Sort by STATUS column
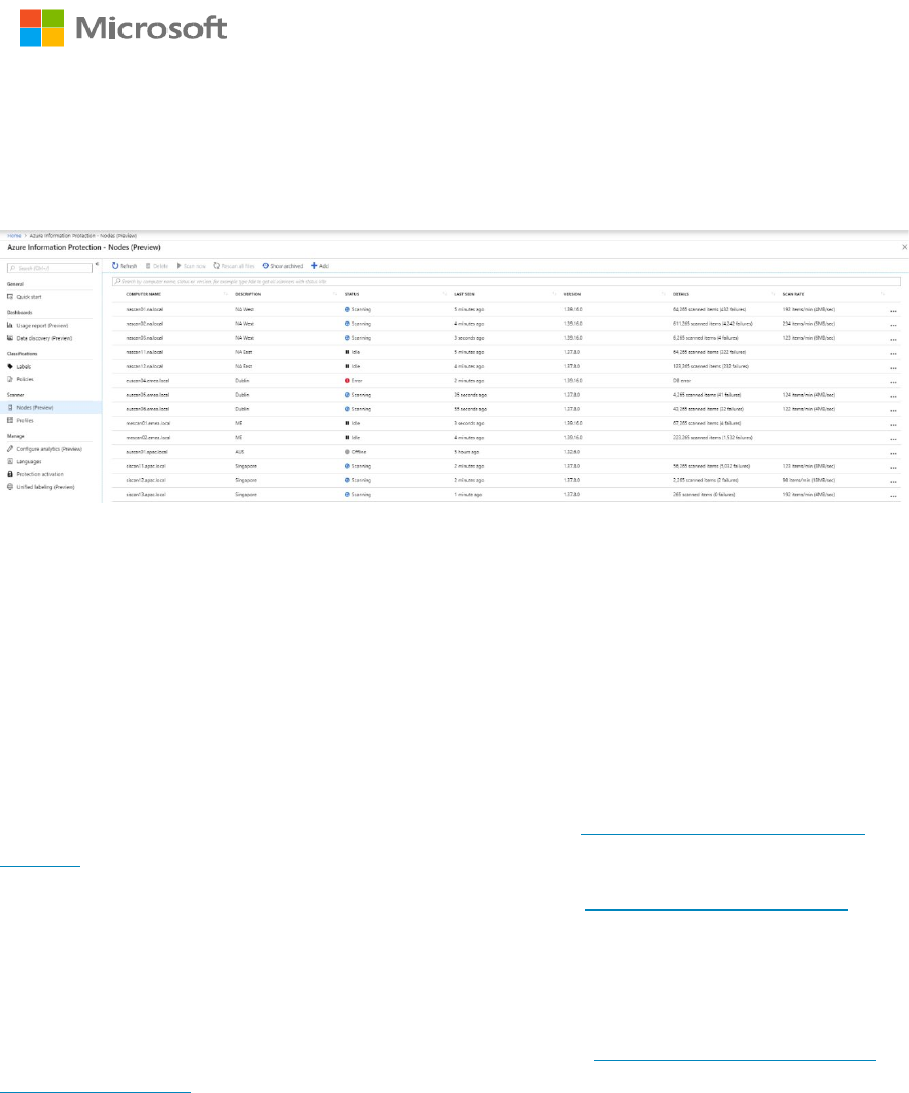The image size is (909, 1093). click(352, 294)
